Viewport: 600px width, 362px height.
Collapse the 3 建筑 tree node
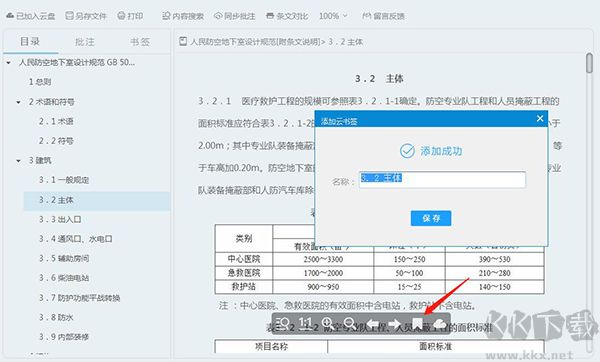point(18,161)
